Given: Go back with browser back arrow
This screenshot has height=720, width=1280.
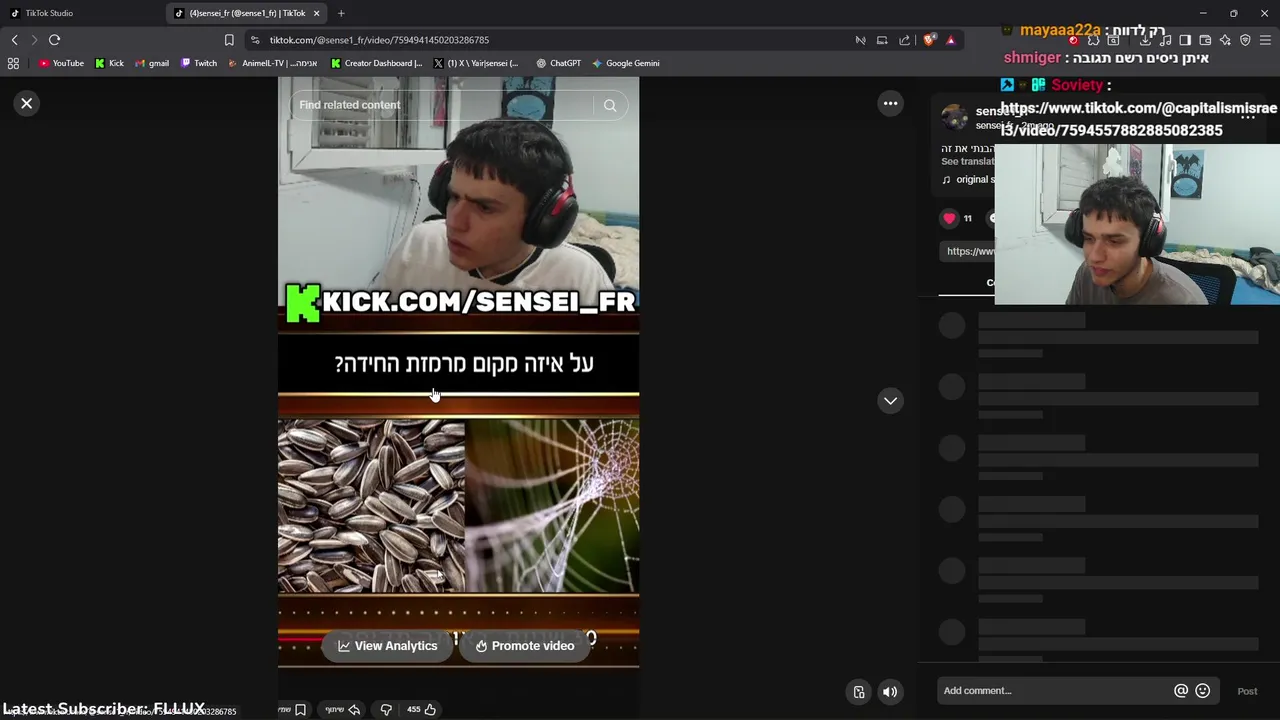Looking at the screenshot, I should pyautogui.click(x=14, y=40).
